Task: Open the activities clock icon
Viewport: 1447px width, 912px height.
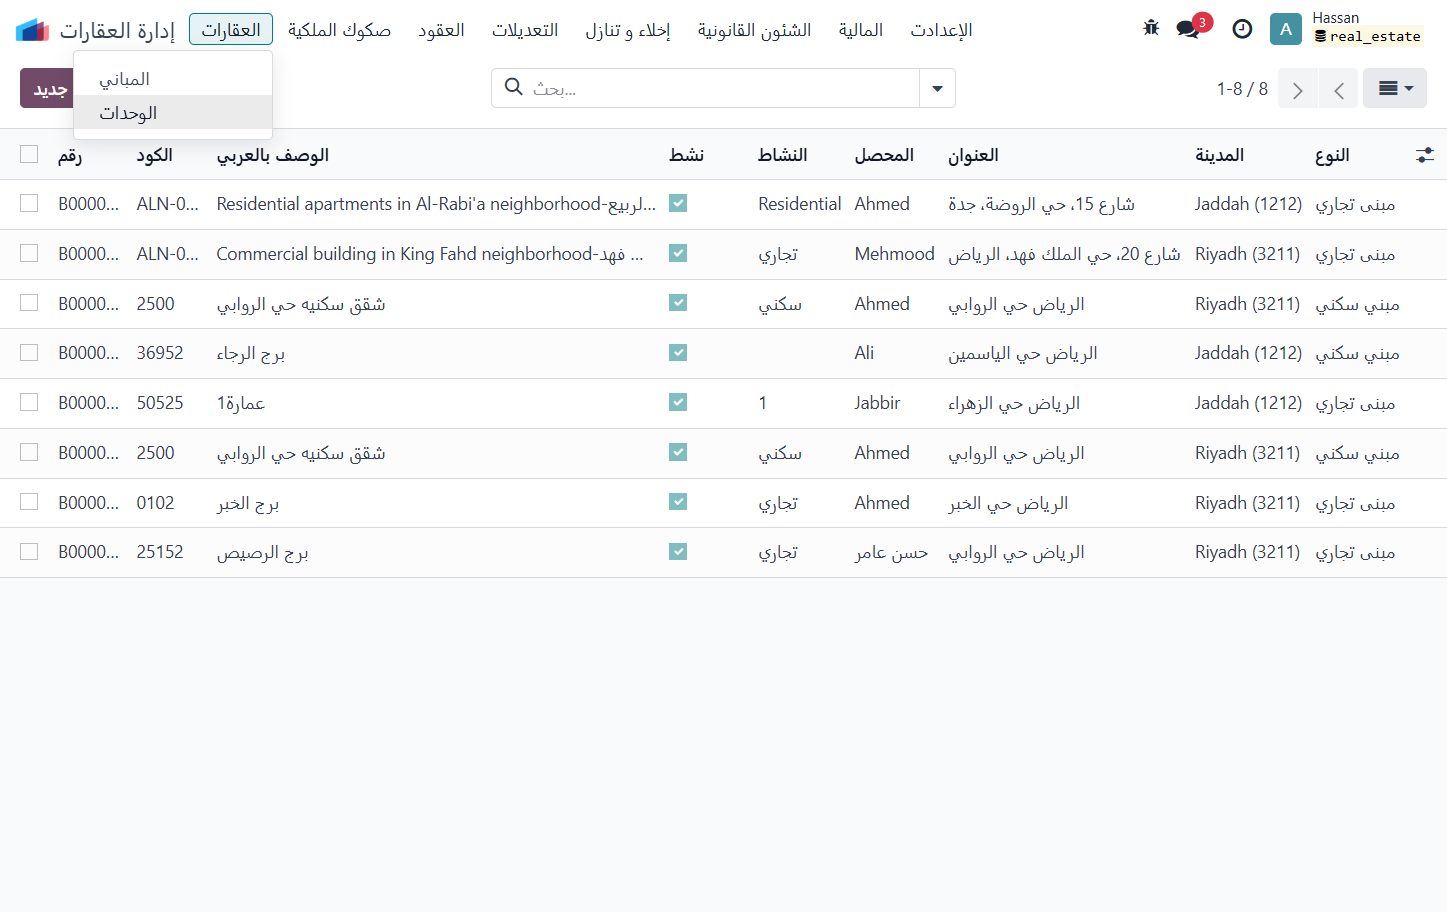Action: 1242,29
